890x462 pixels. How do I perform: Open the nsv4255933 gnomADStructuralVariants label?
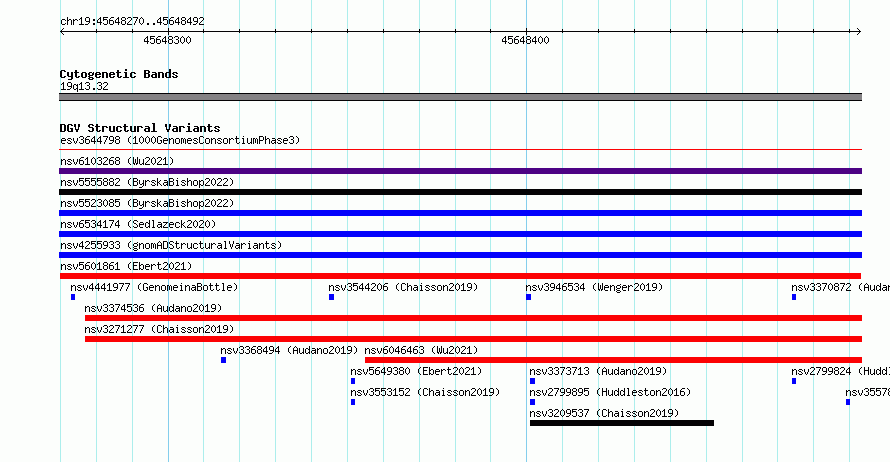click(x=171, y=245)
